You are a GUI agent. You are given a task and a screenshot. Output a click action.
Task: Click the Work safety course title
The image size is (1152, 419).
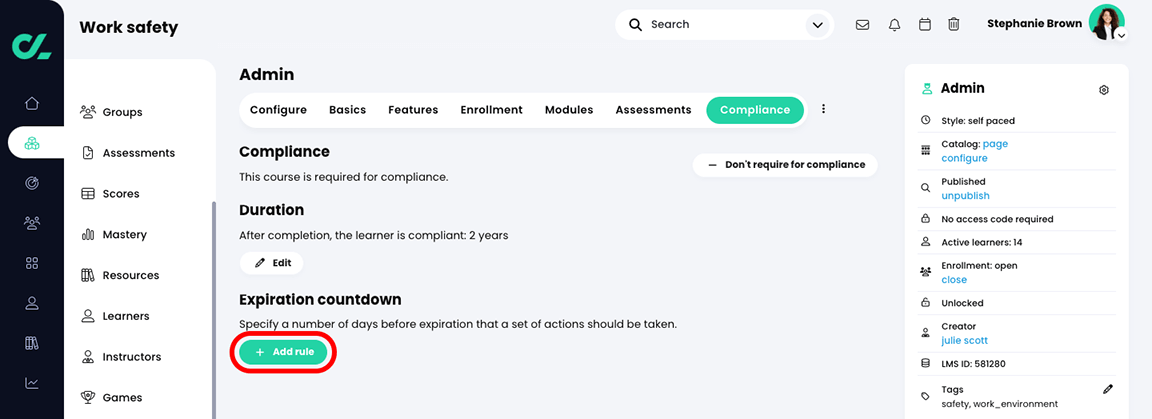click(129, 28)
